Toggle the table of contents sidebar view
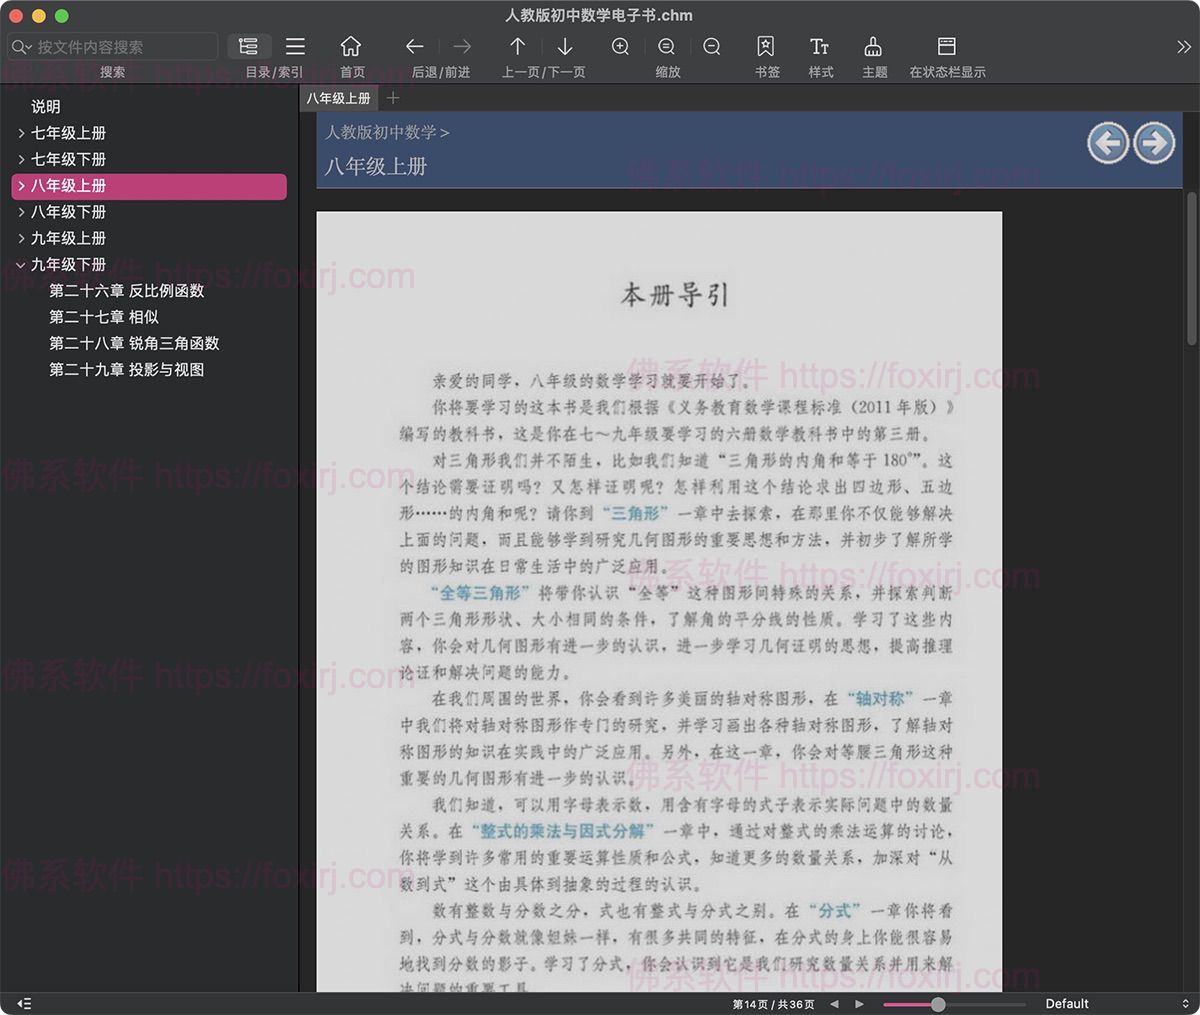This screenshot has height=1015, width=1200. click(249, 47)
